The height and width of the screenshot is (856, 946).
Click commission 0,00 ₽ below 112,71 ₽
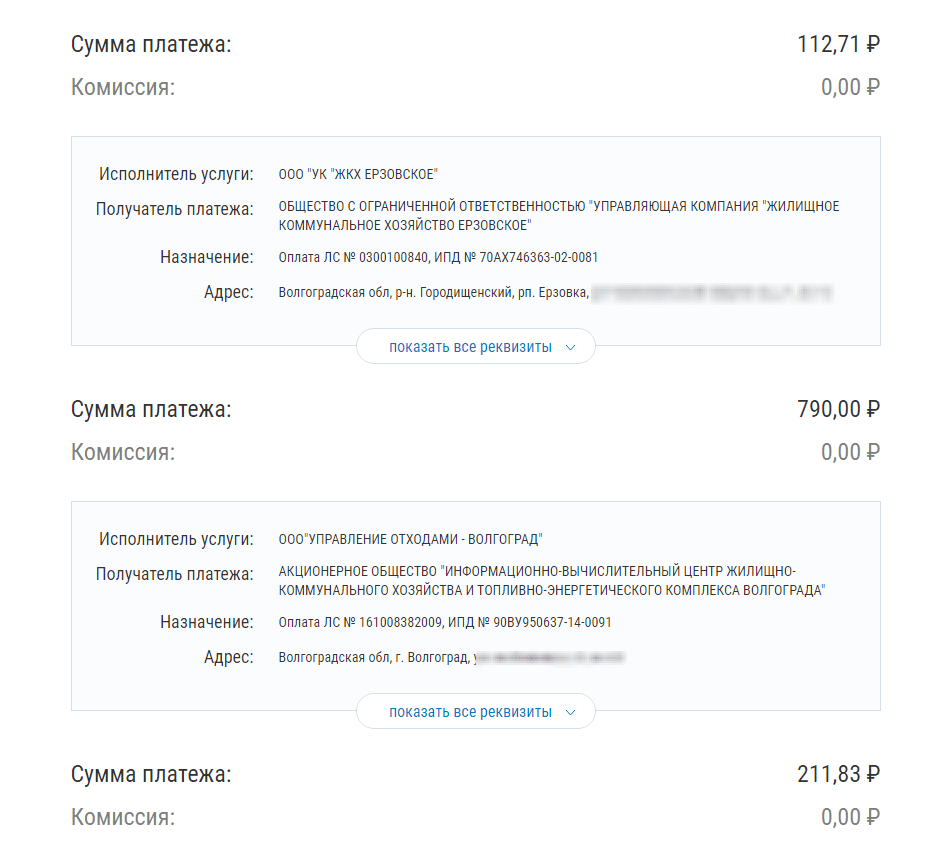(x=850, y=87)
